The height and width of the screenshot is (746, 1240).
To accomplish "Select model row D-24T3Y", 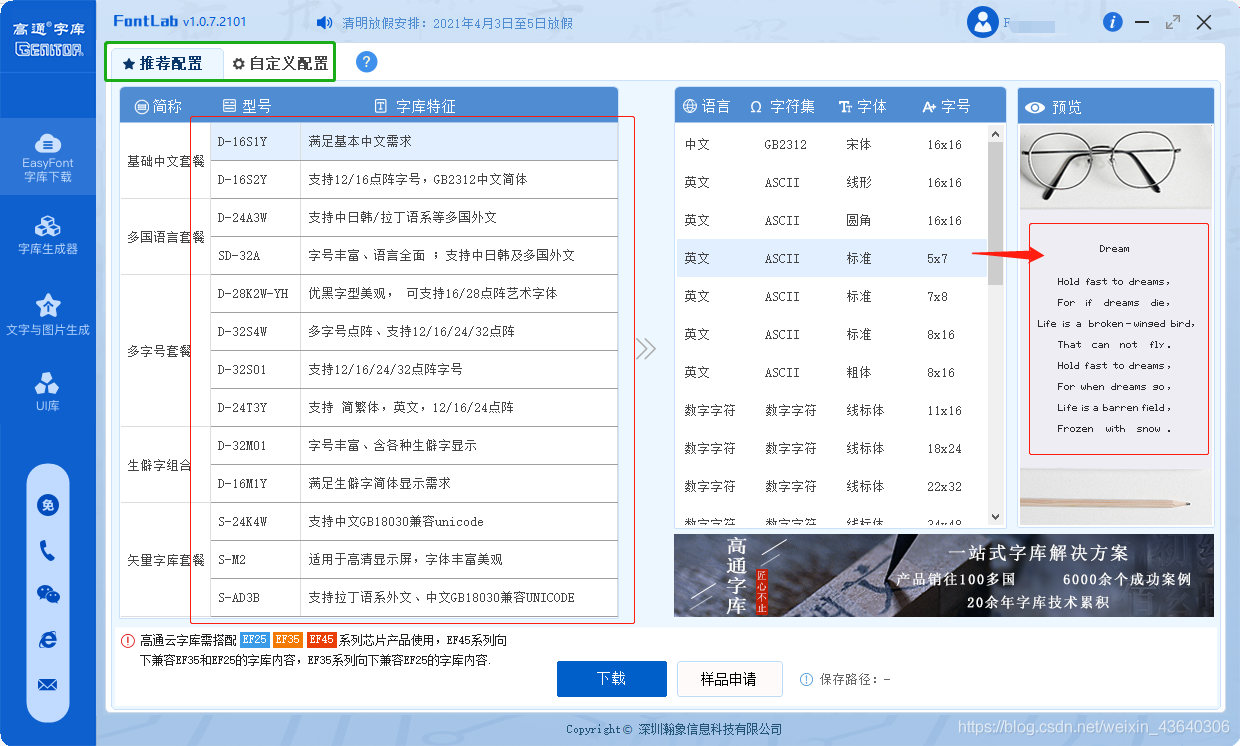I will pyautogui.click(x=414, y=408).
